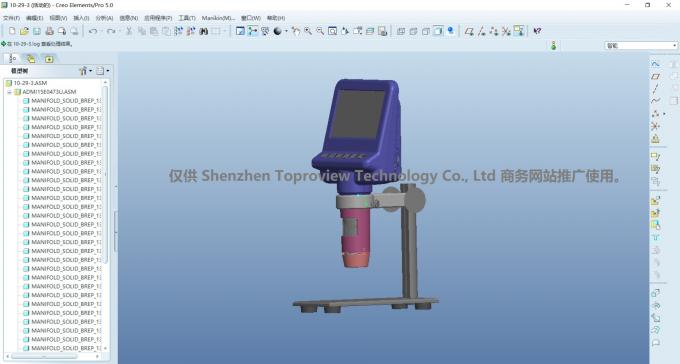The width and height of the screenshot is (680, 364).
Task: Open orient mode icon
Action: click(265, 31)
